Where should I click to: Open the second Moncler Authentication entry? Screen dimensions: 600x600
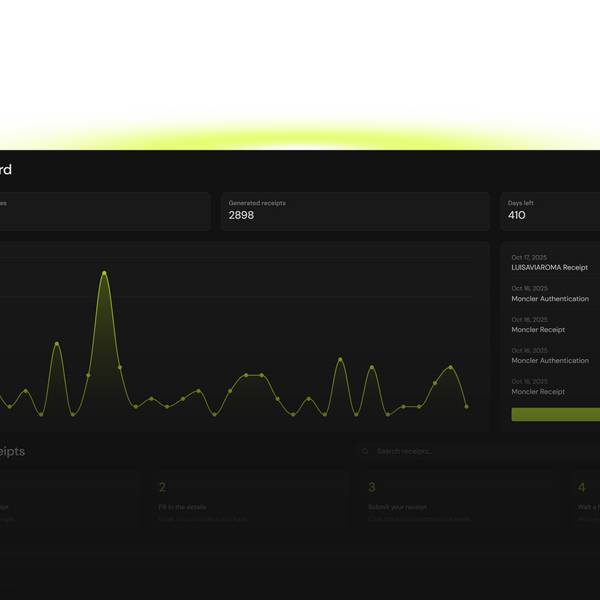[550, 361]
